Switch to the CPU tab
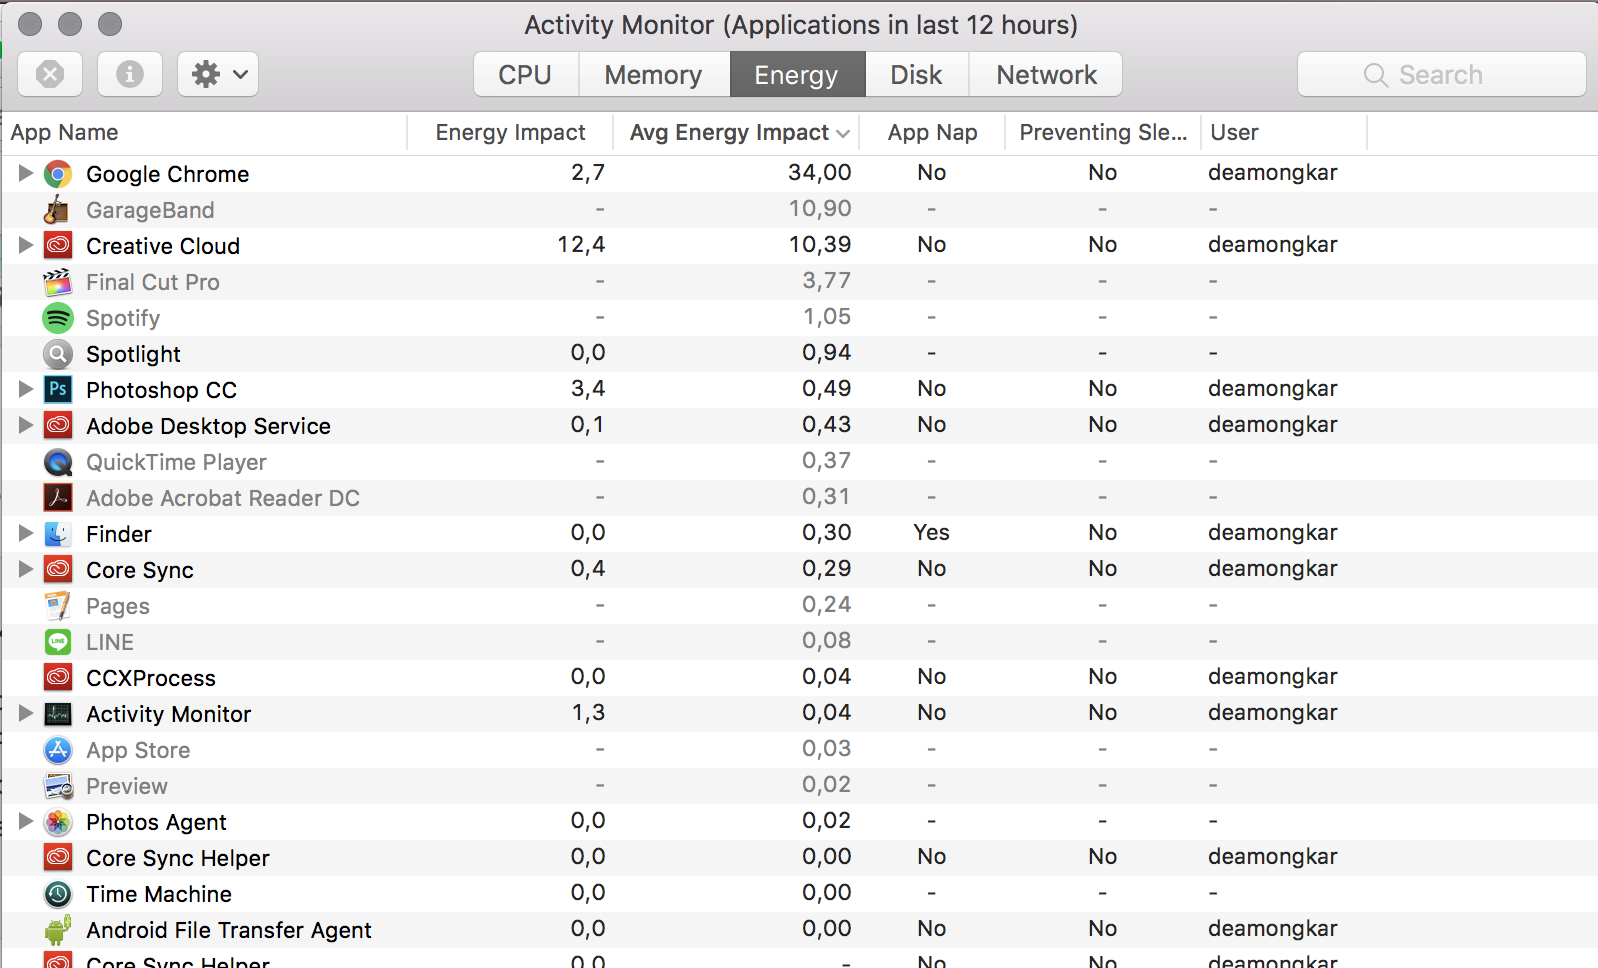 pyautogui.click(x=525, y=75)
